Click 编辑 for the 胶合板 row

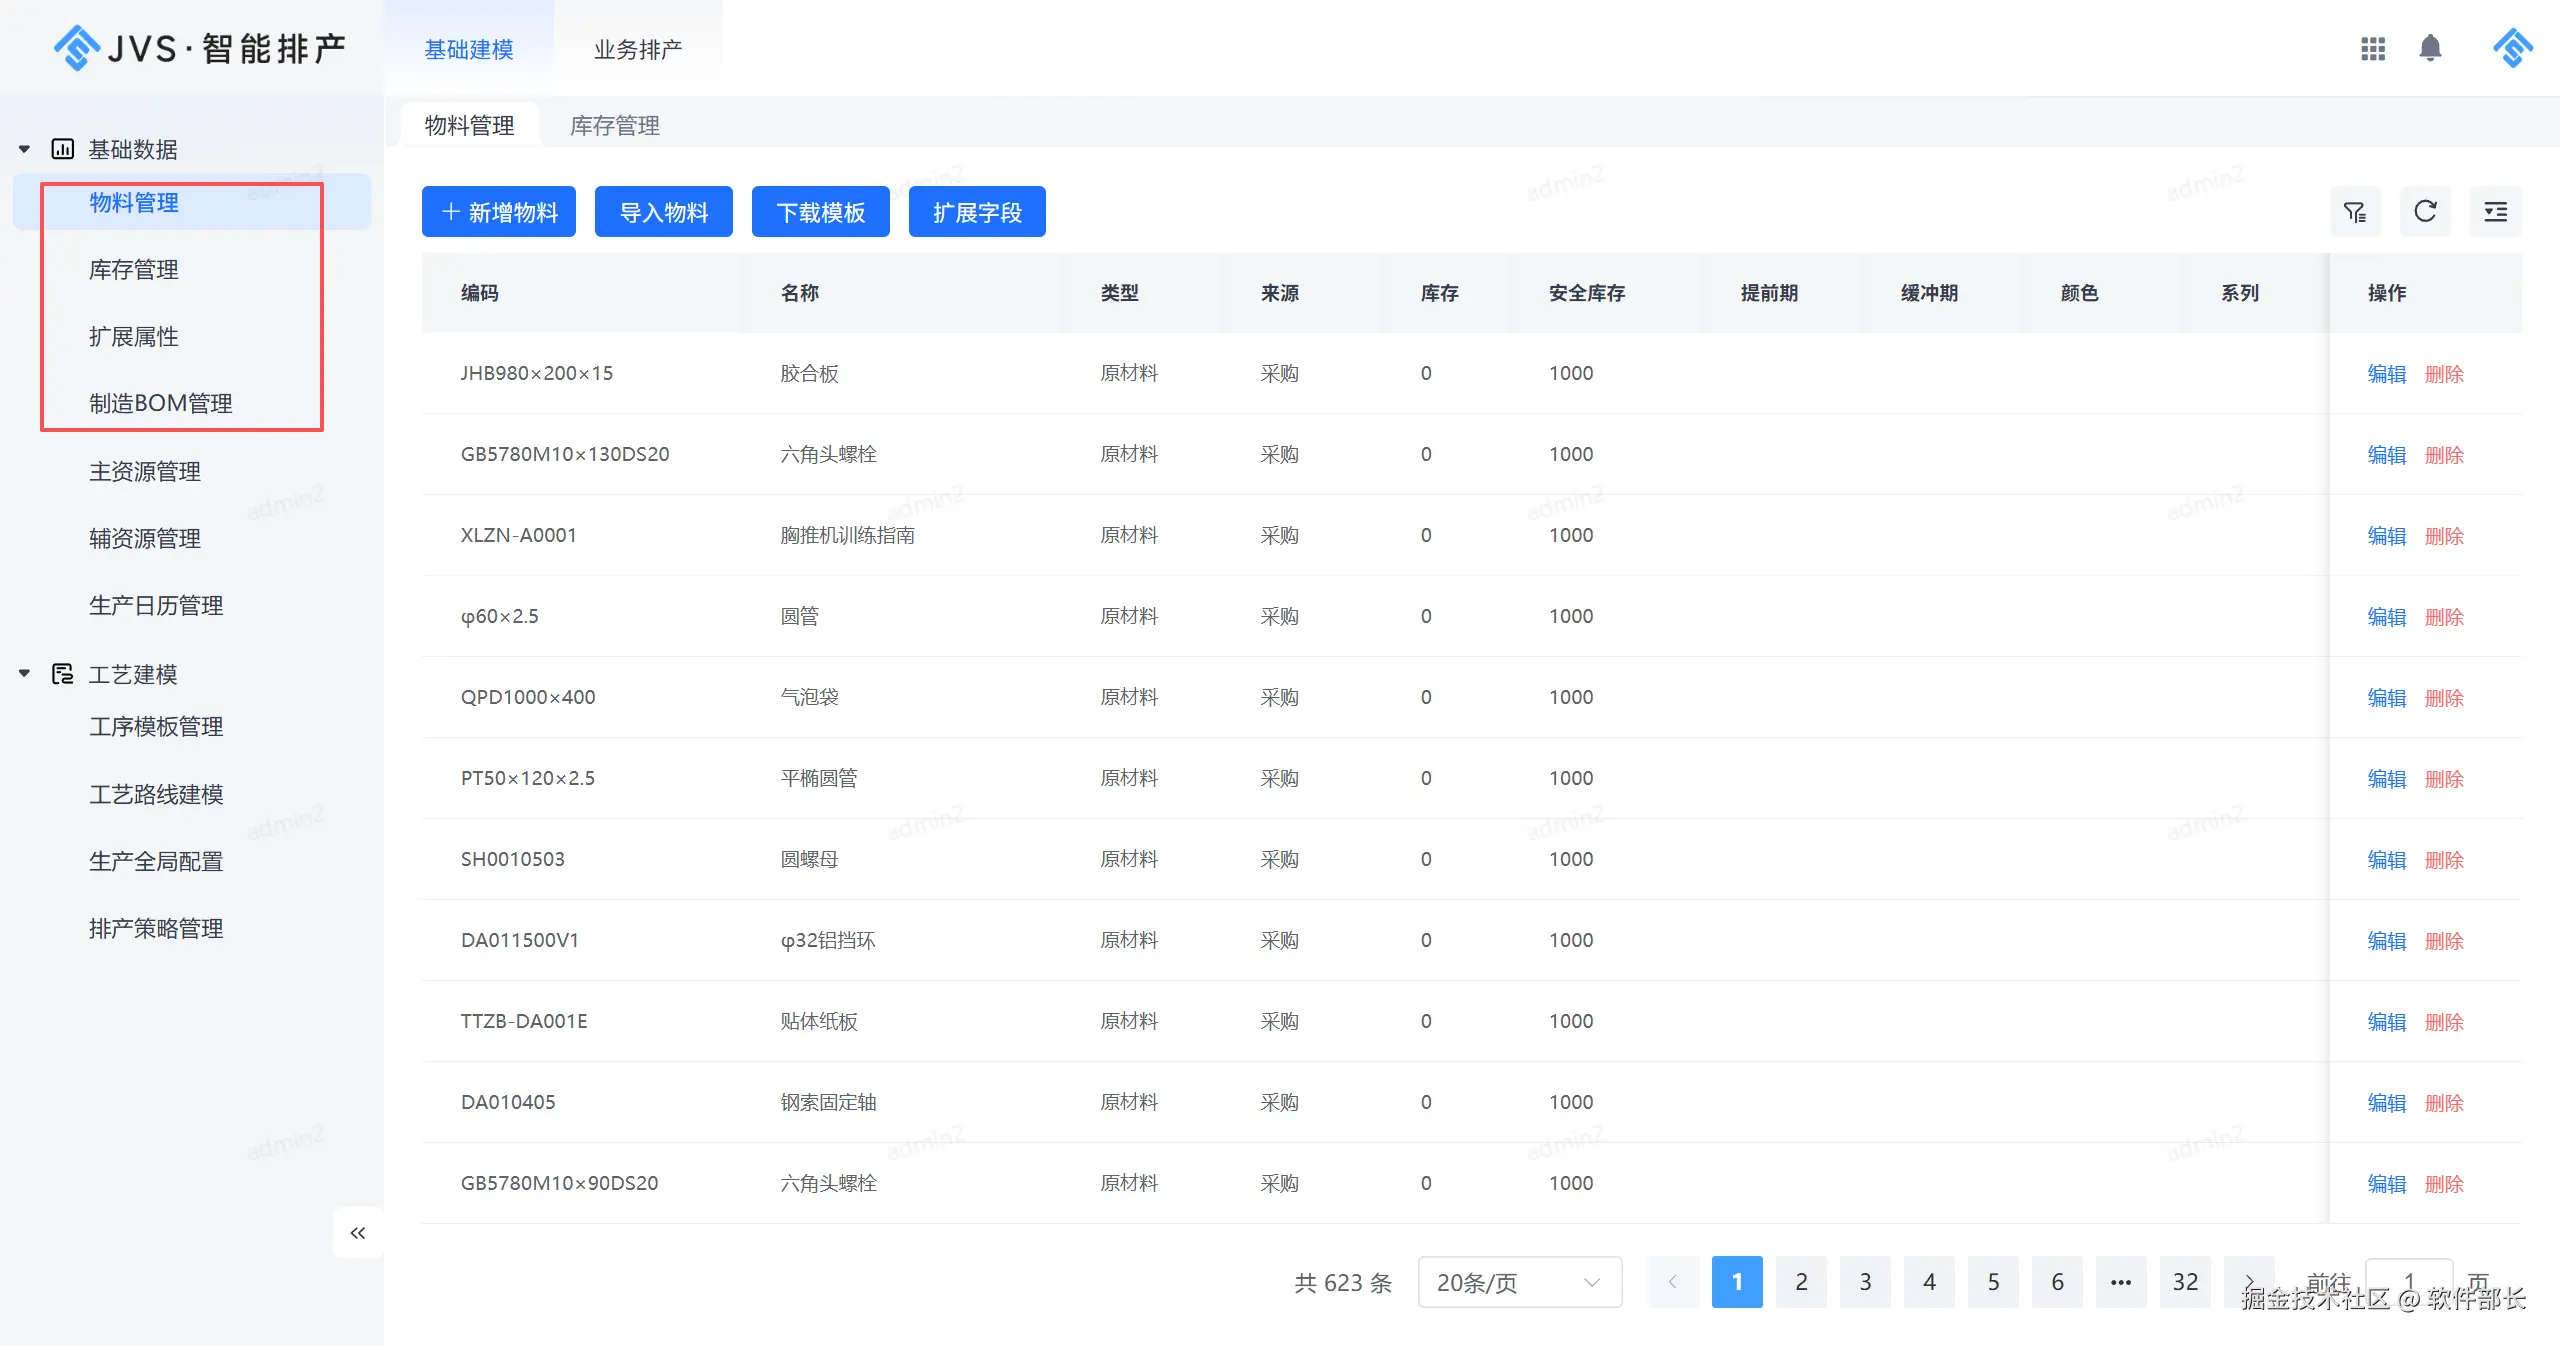point(2386,374)
